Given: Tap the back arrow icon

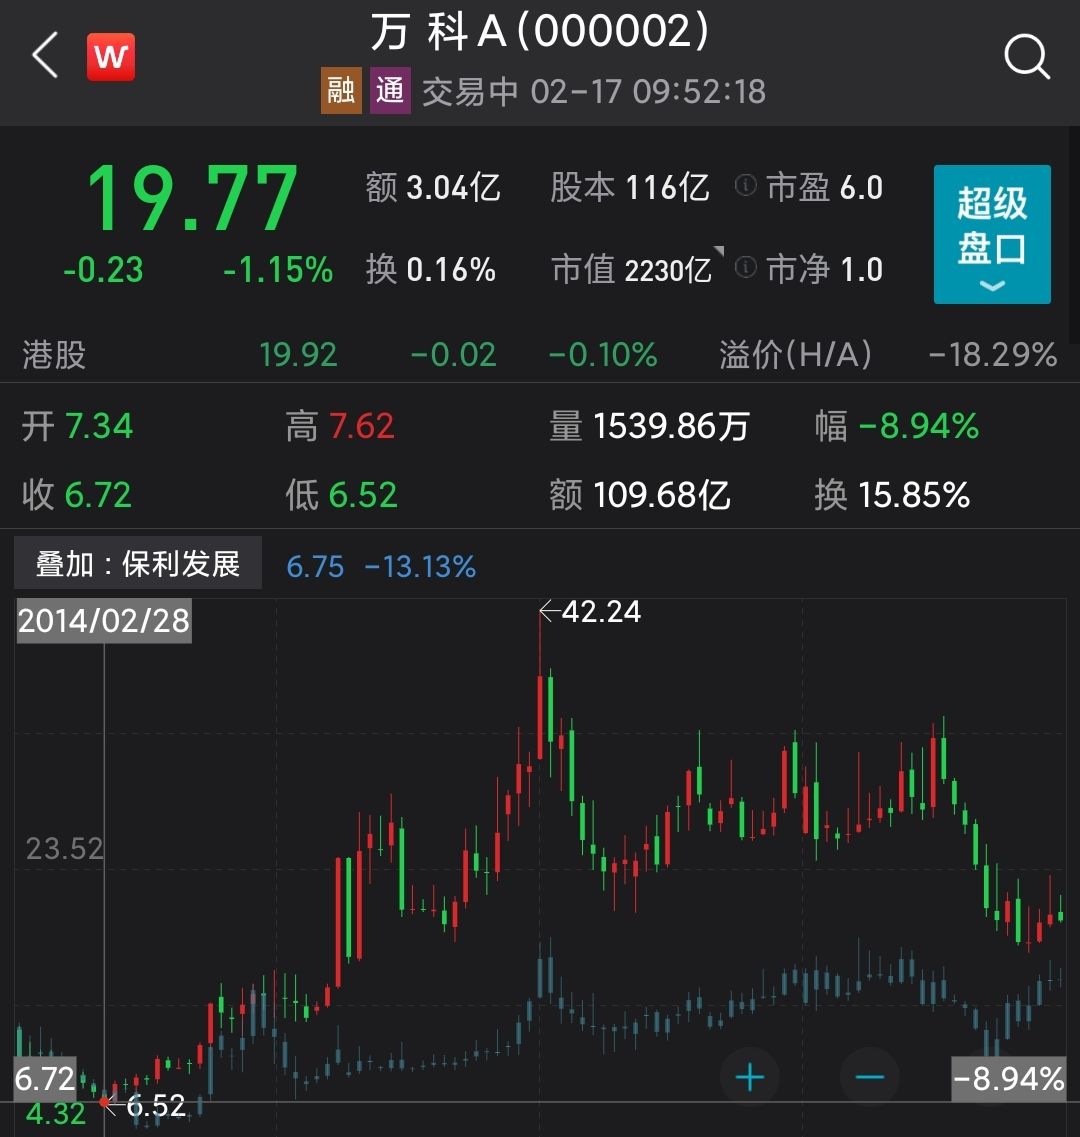Looking at the screenshot, I should point(45,55).
